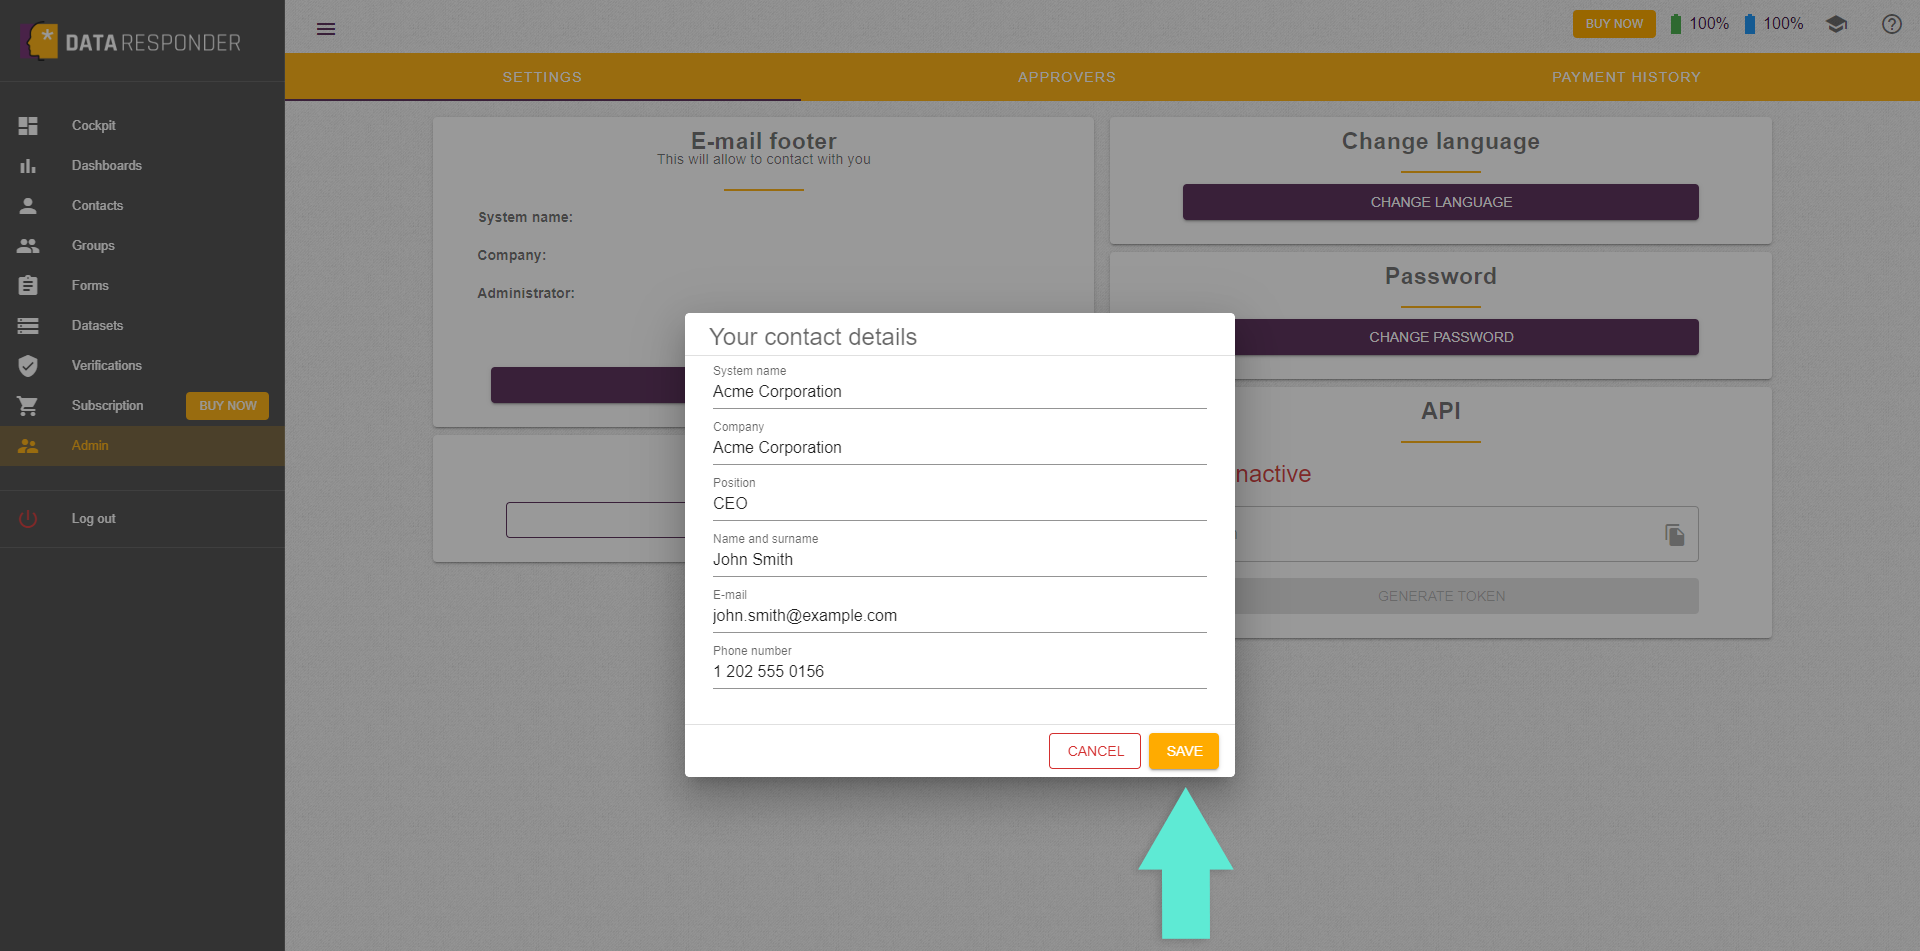The image size is (1920, 951).
Task: Edit the Name and surname field
Action: [960, 560]
